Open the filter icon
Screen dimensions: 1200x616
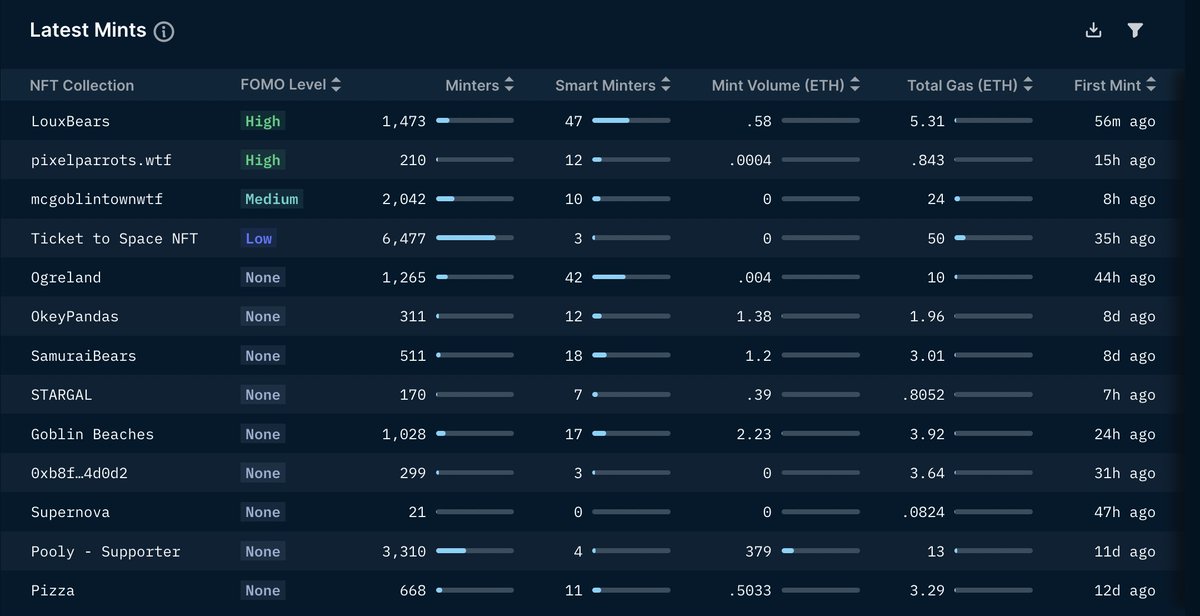click(x=1135, y=30)
